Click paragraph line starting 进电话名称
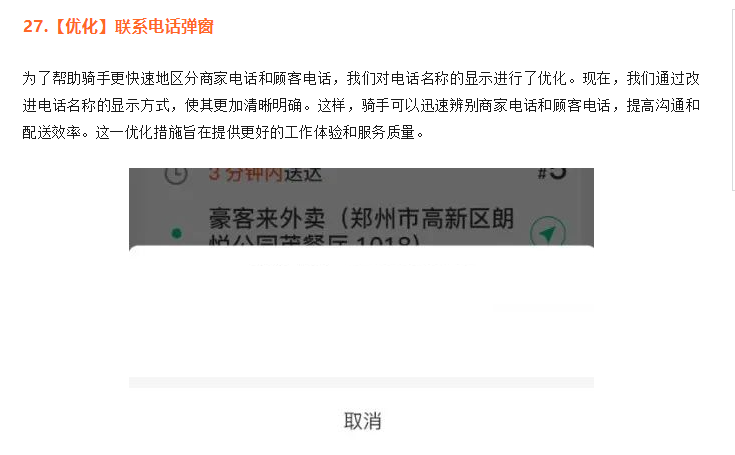The width and height of the screenshot is (735, 455). (x=361, y=105)
